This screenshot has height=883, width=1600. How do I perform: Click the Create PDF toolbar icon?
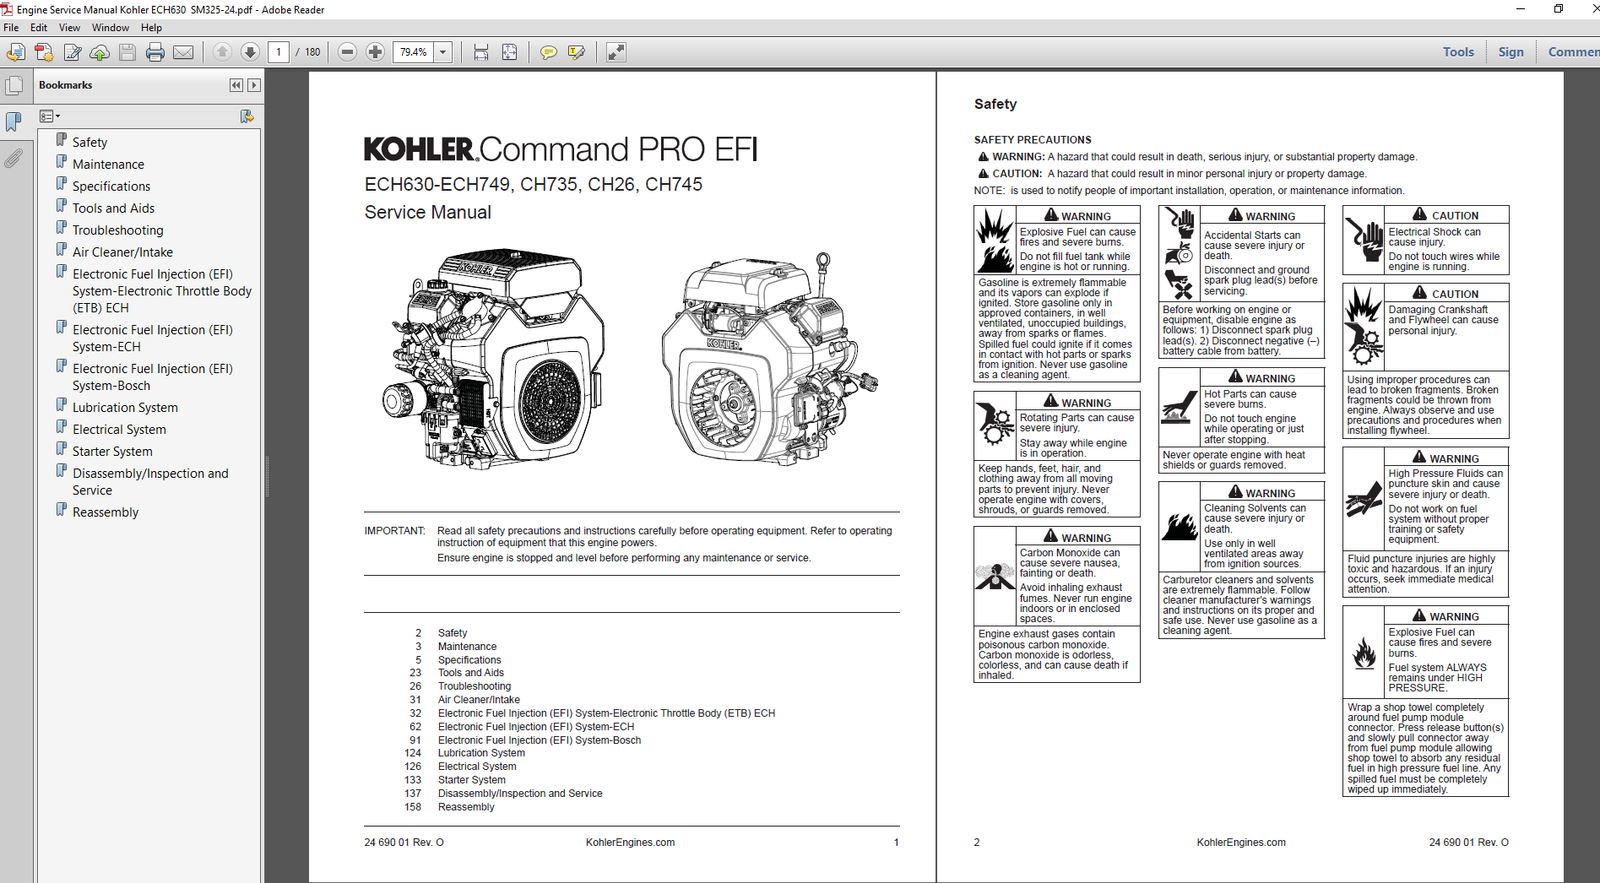44,52
